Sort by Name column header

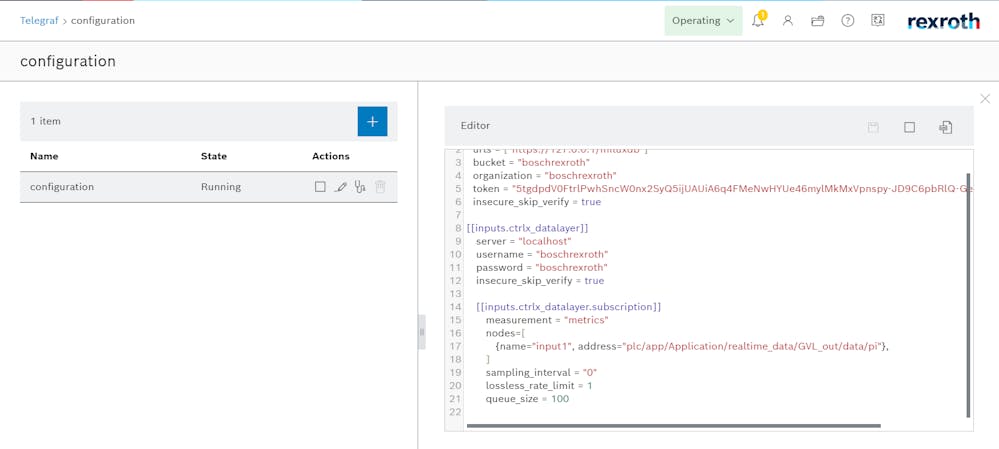44,156
